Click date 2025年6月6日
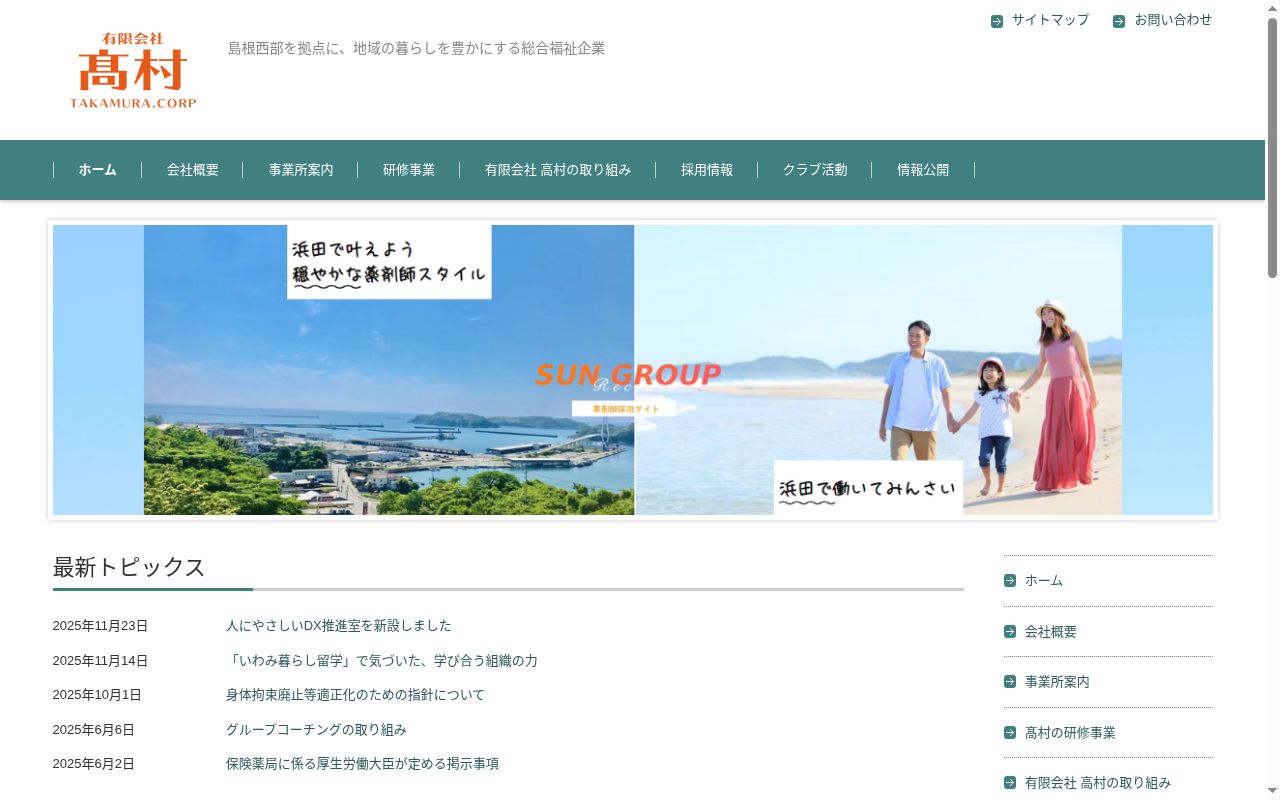Screen dimensions: 1280x800 pyautogui.click(x=93, y=730)
